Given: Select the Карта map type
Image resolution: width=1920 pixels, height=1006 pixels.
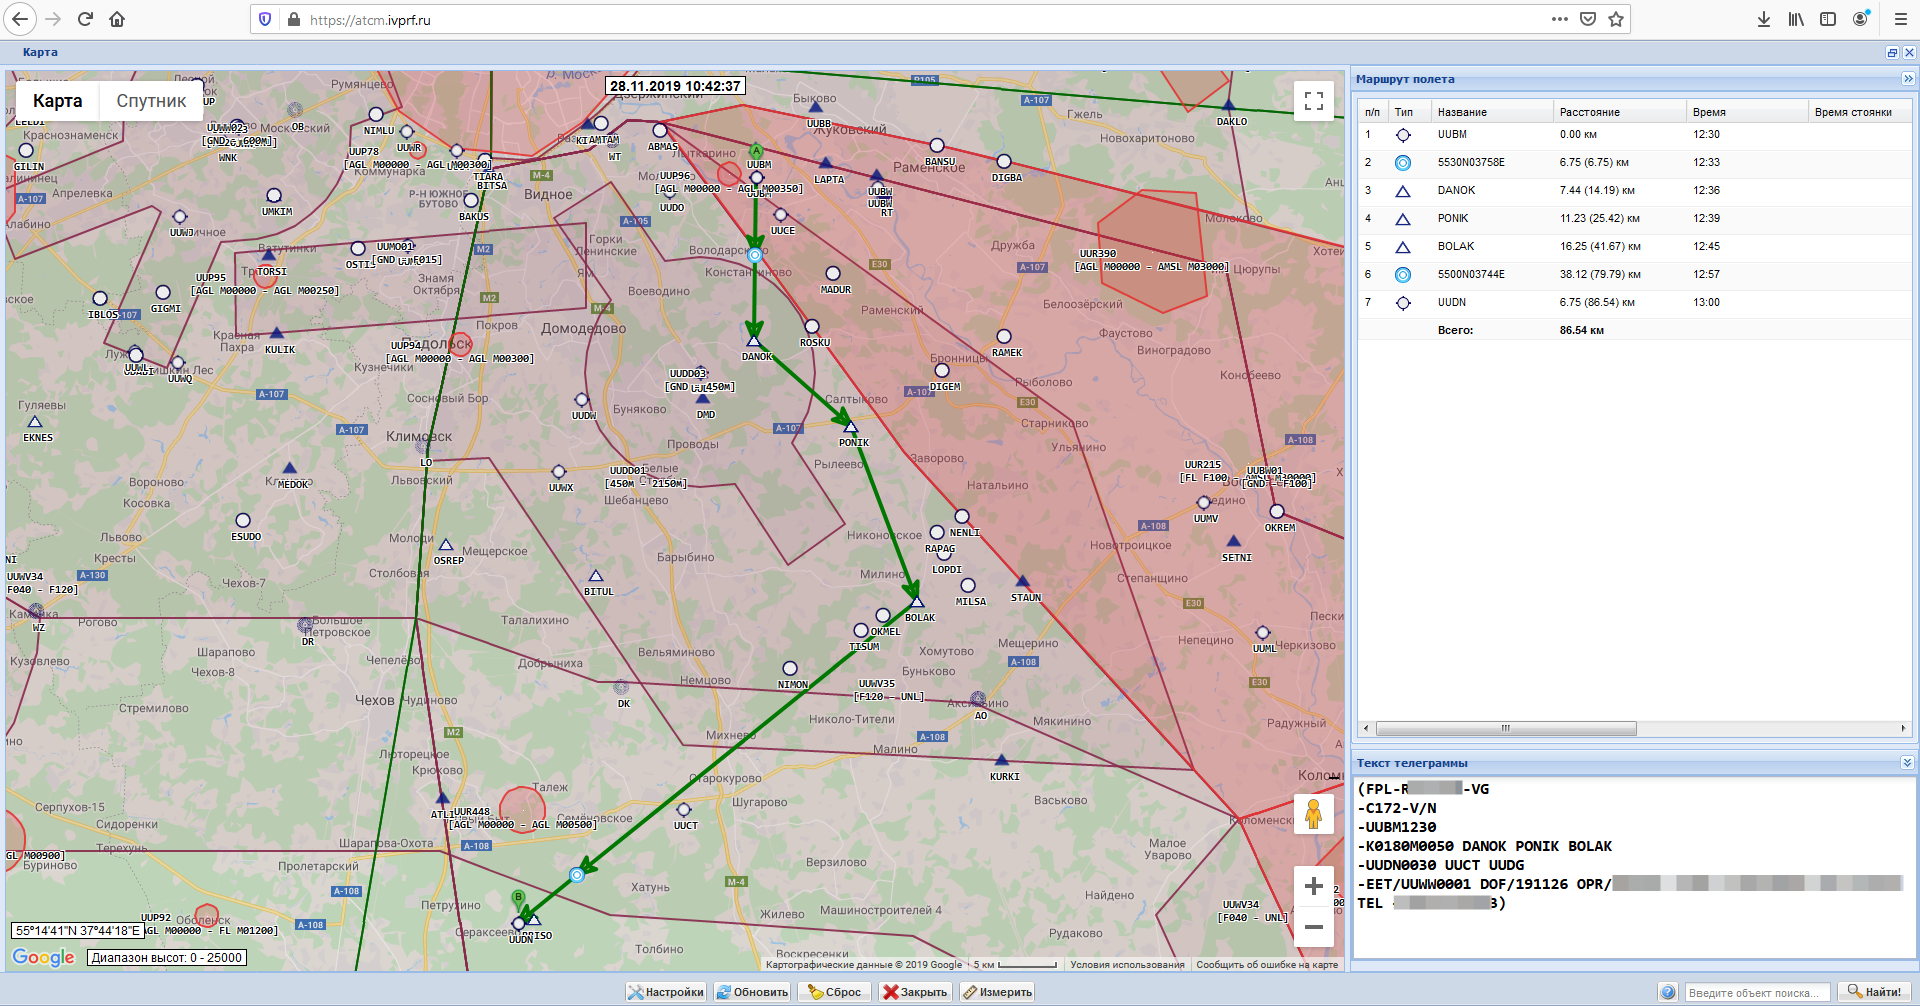Looking at the screenshot, I should pos(57,101).
